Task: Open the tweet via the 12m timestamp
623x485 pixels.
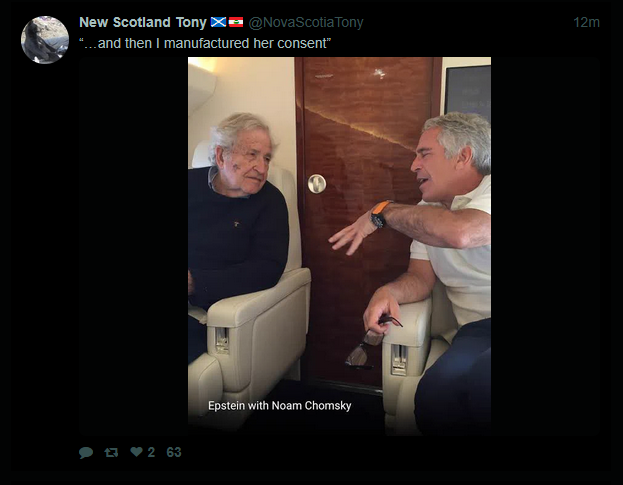Action: tap(586, 22)
